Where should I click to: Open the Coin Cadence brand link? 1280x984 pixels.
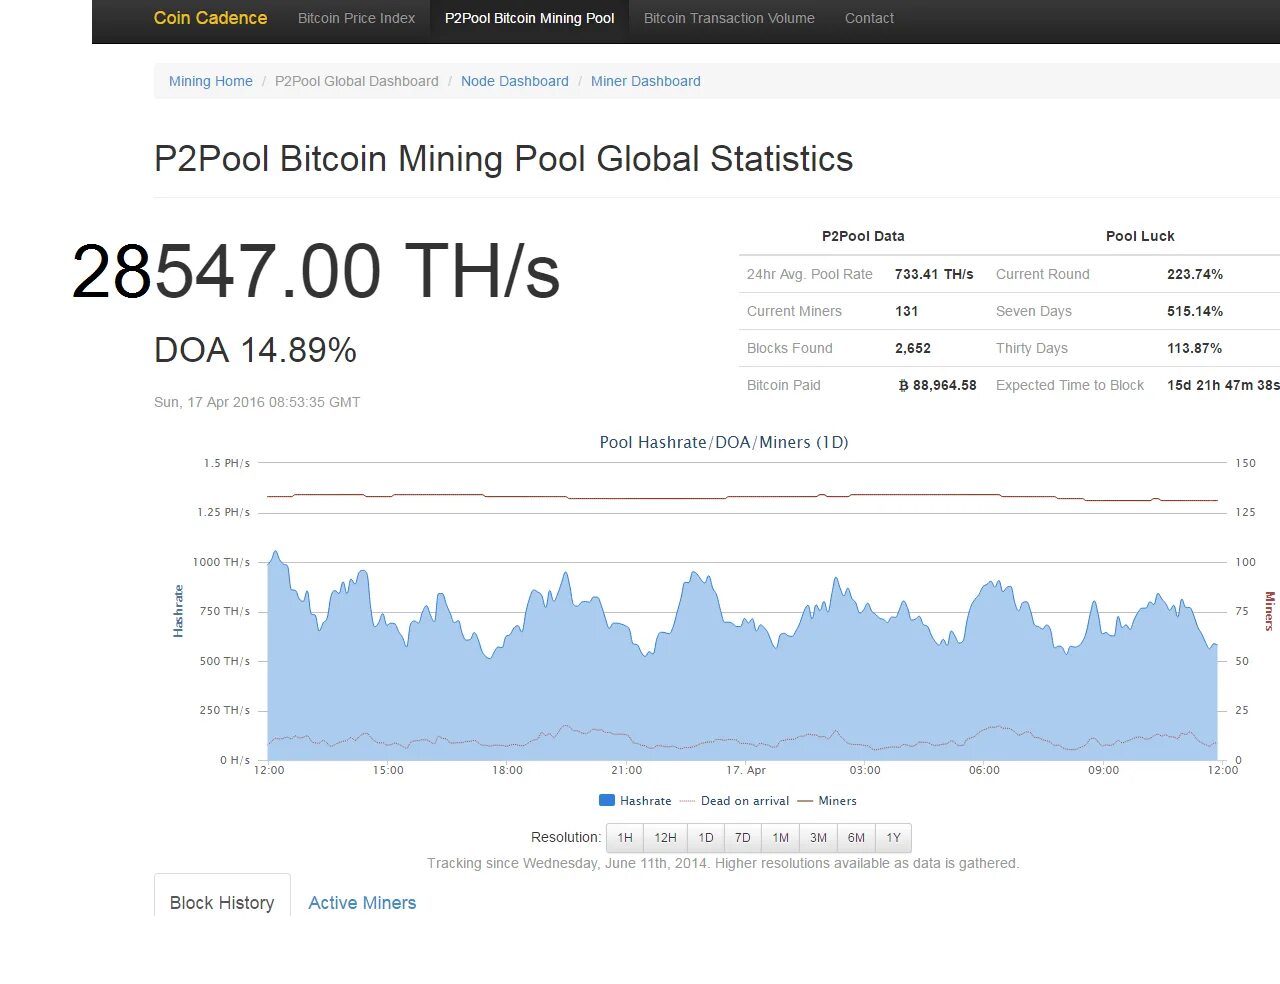tap(210, 18)
